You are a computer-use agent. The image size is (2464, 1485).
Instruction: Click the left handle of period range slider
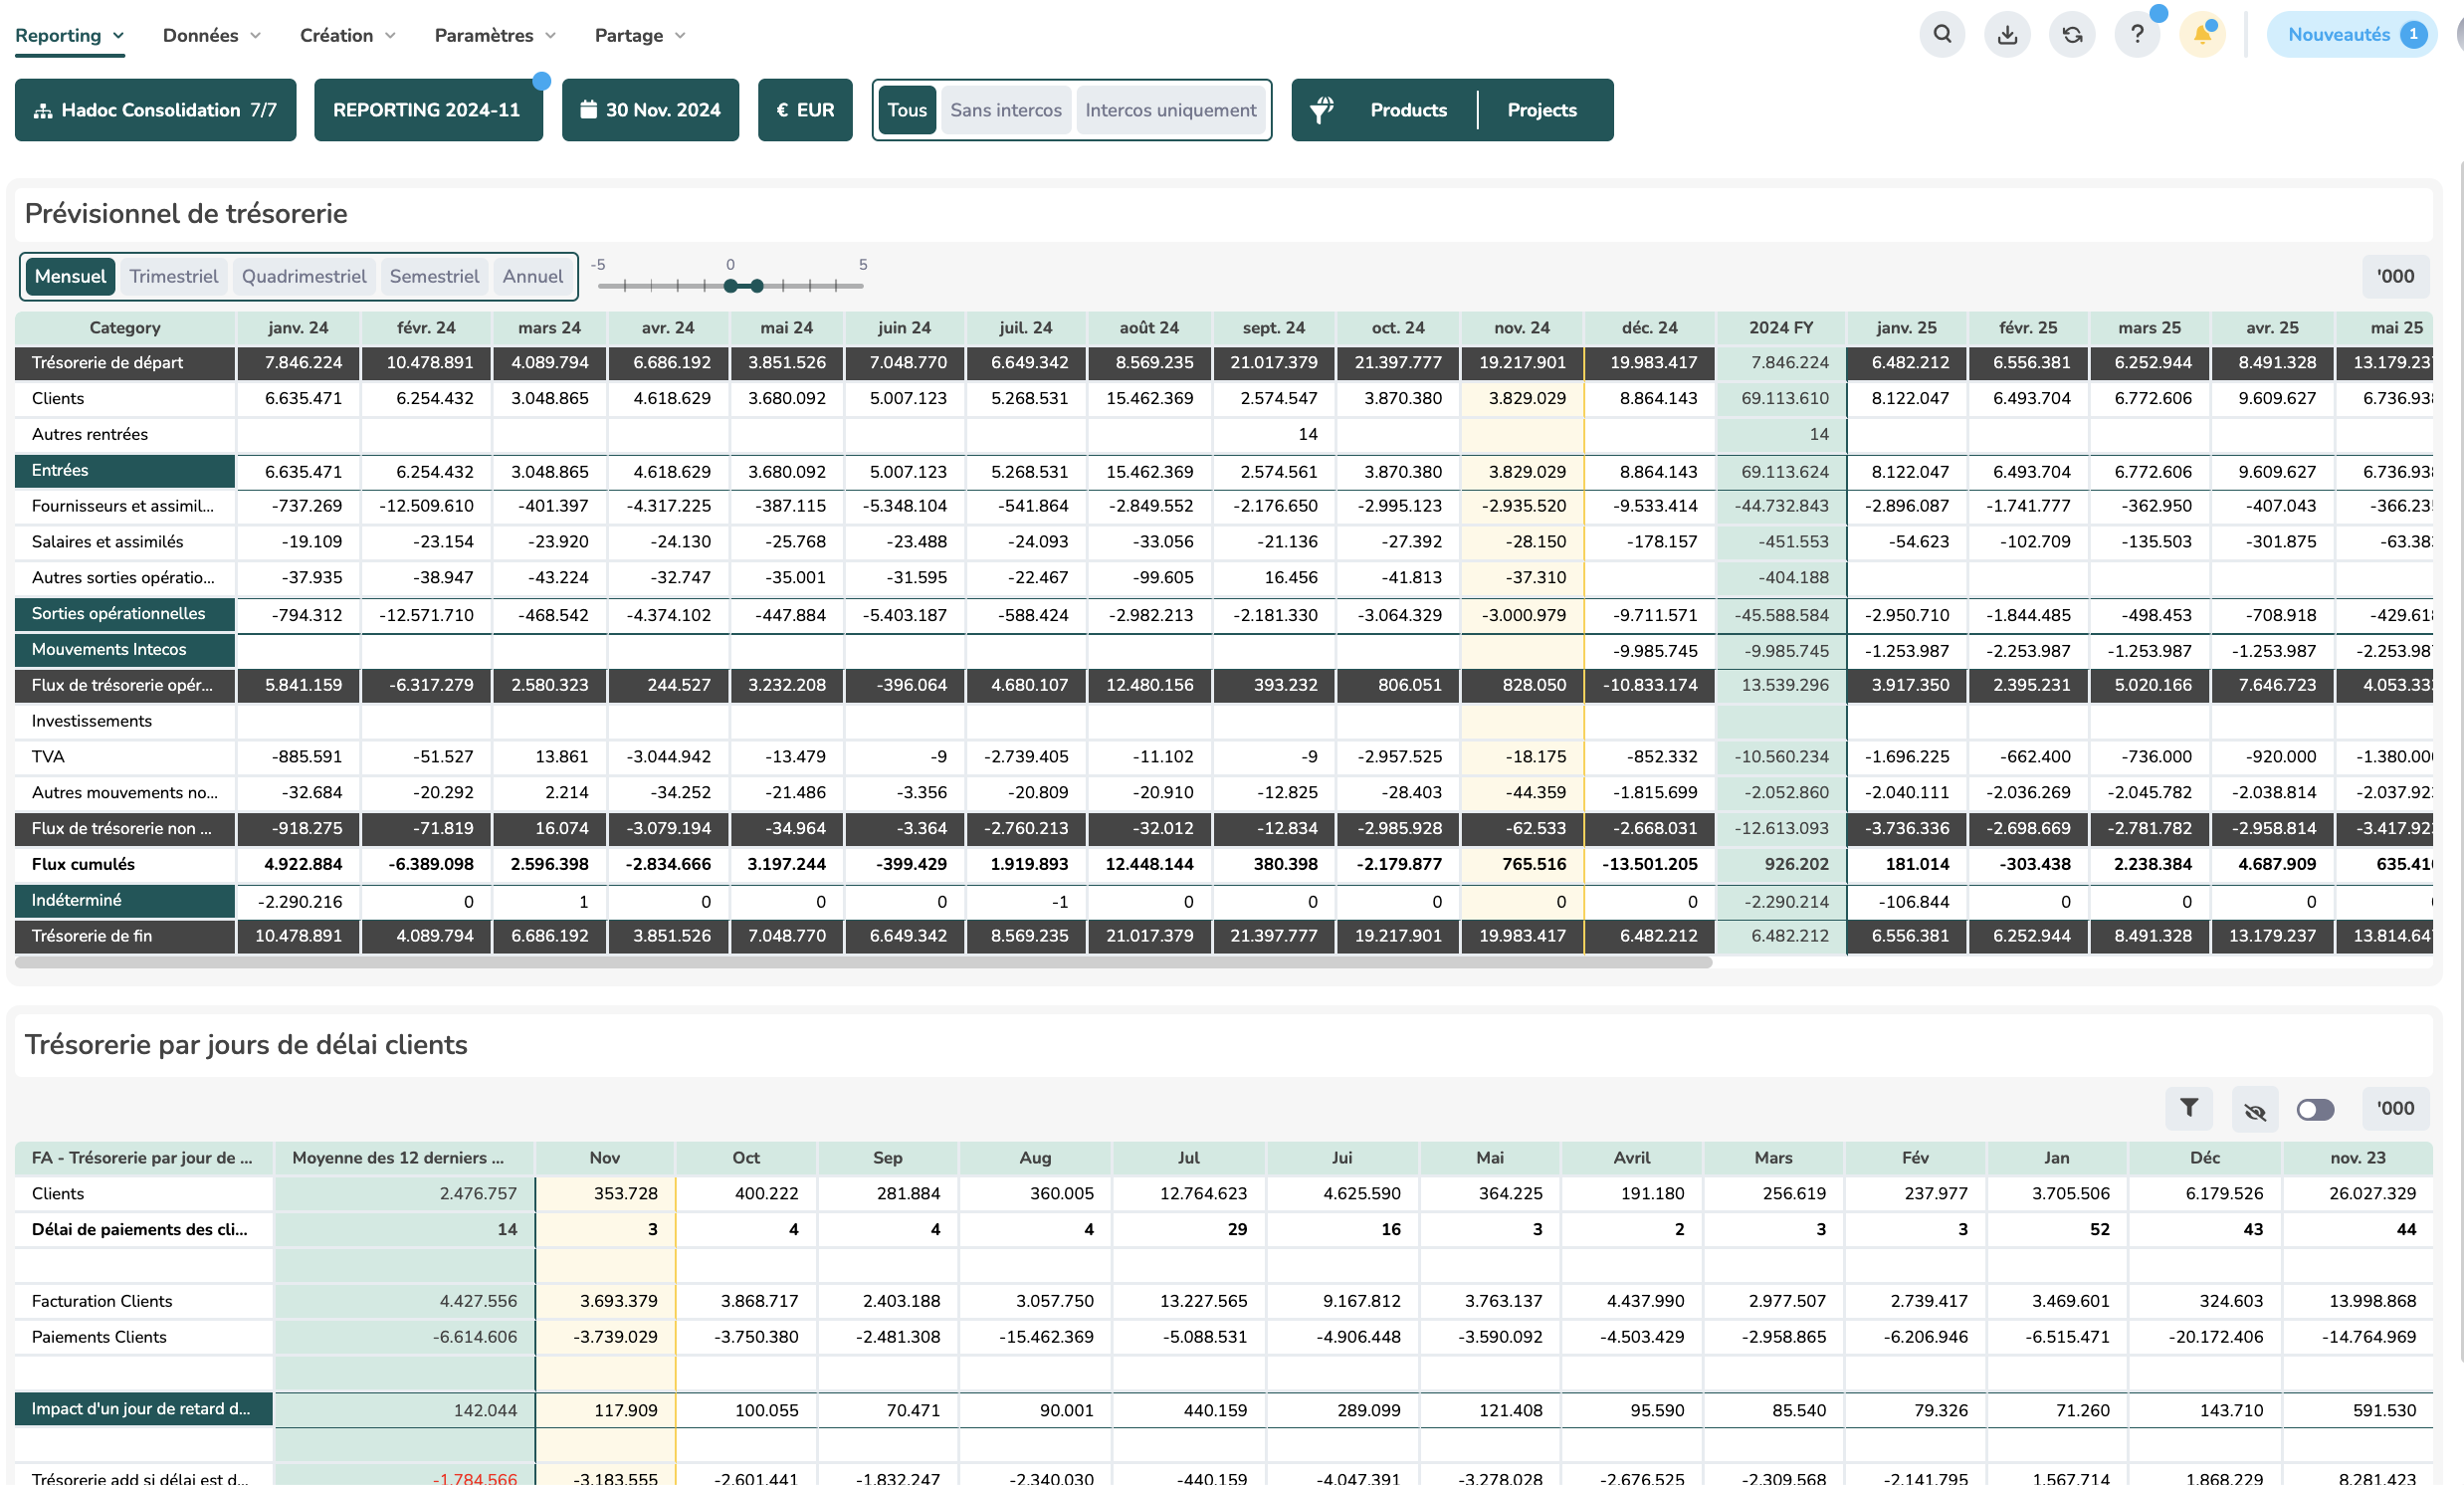tap(731, 286)
